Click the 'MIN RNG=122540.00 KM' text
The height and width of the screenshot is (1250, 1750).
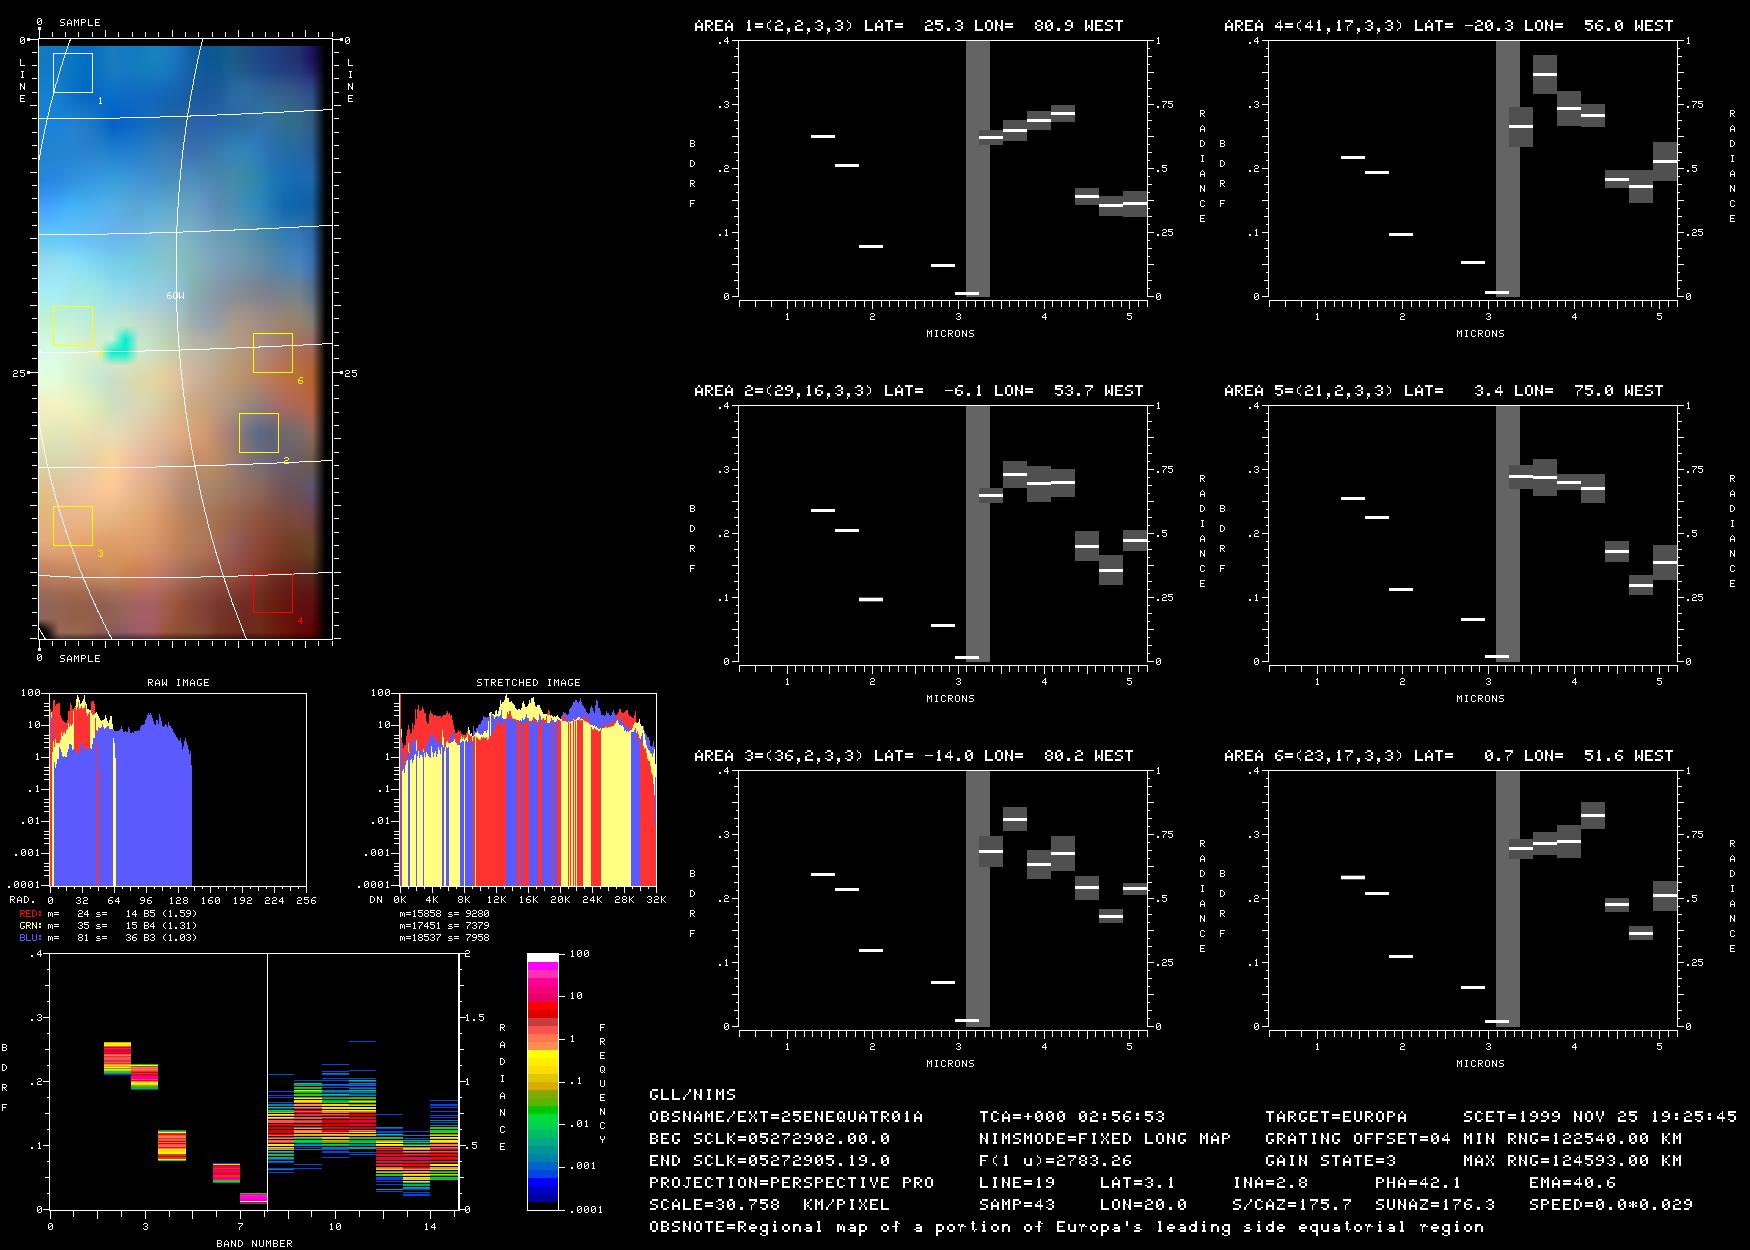[x=1573, y=1139]
